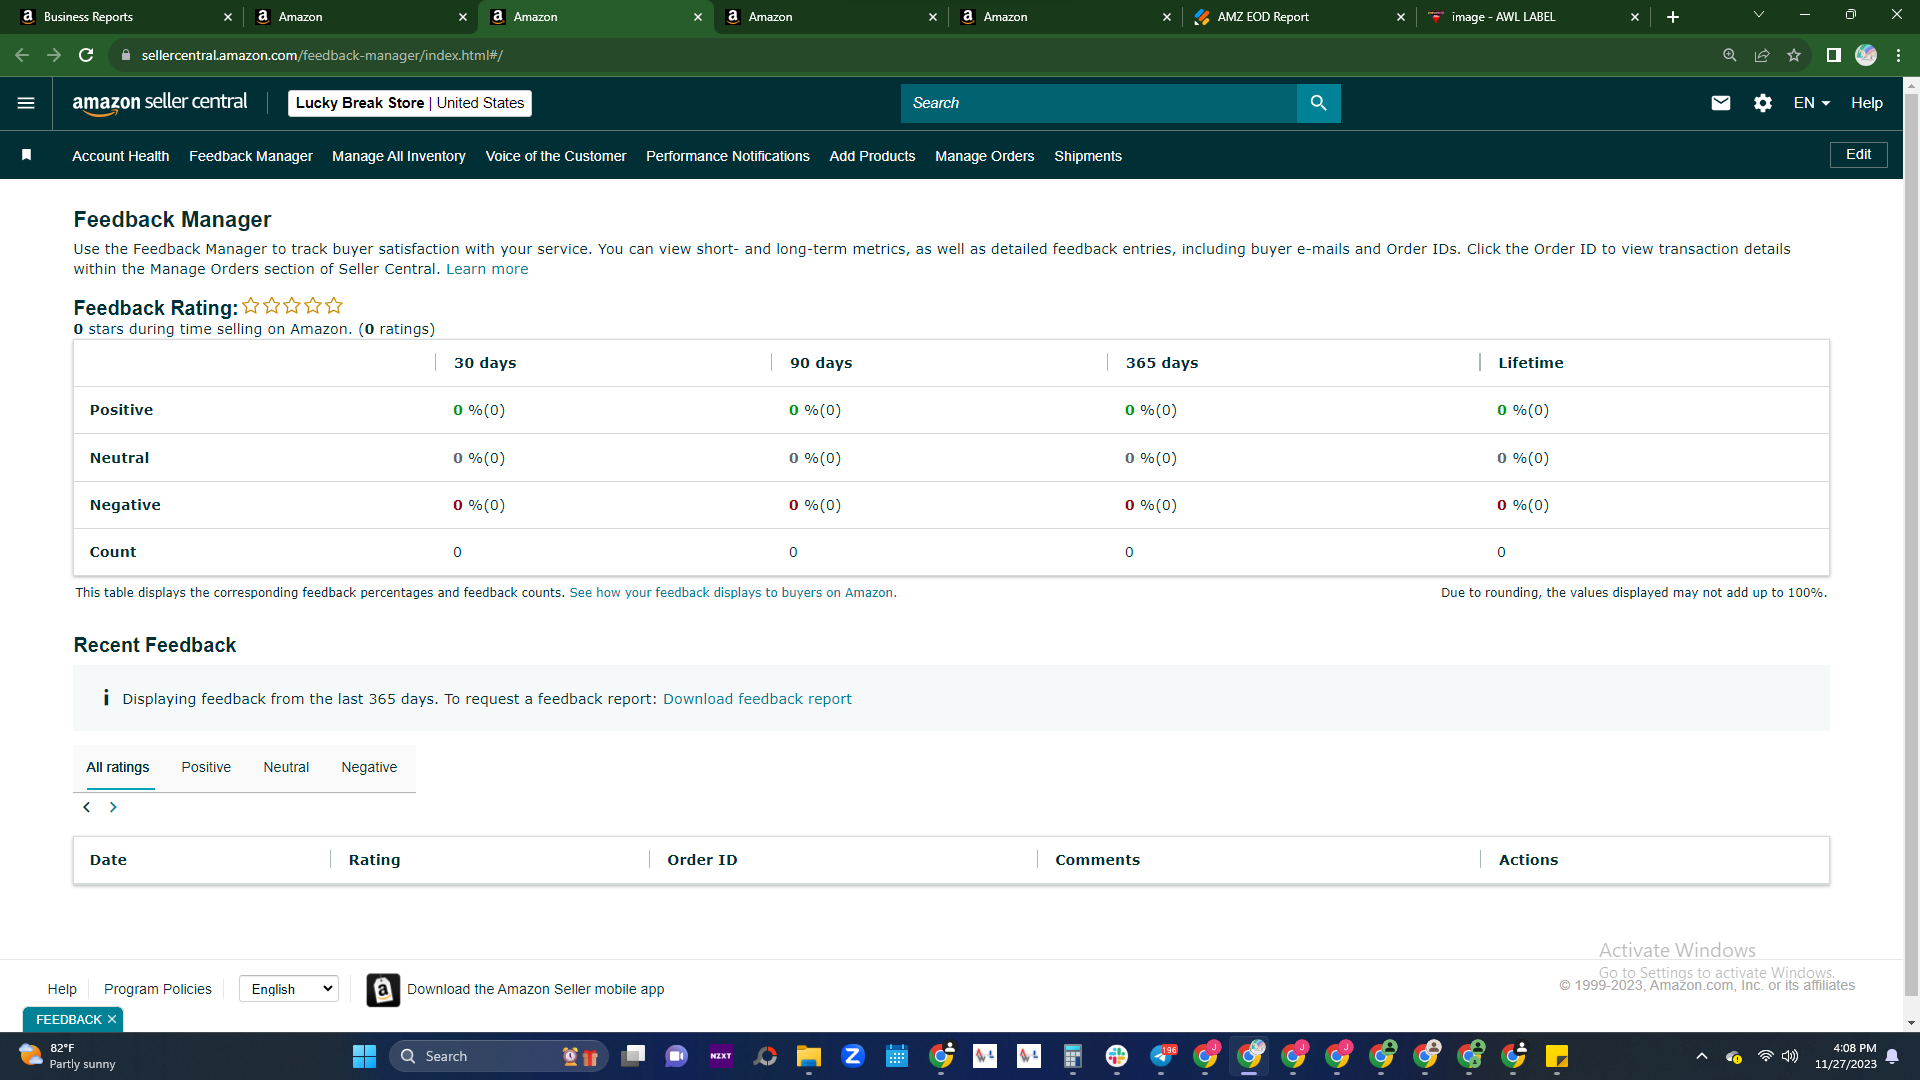
Task: Click Download feedback report link
Action: pyautogui.click(x=757, y=699)
